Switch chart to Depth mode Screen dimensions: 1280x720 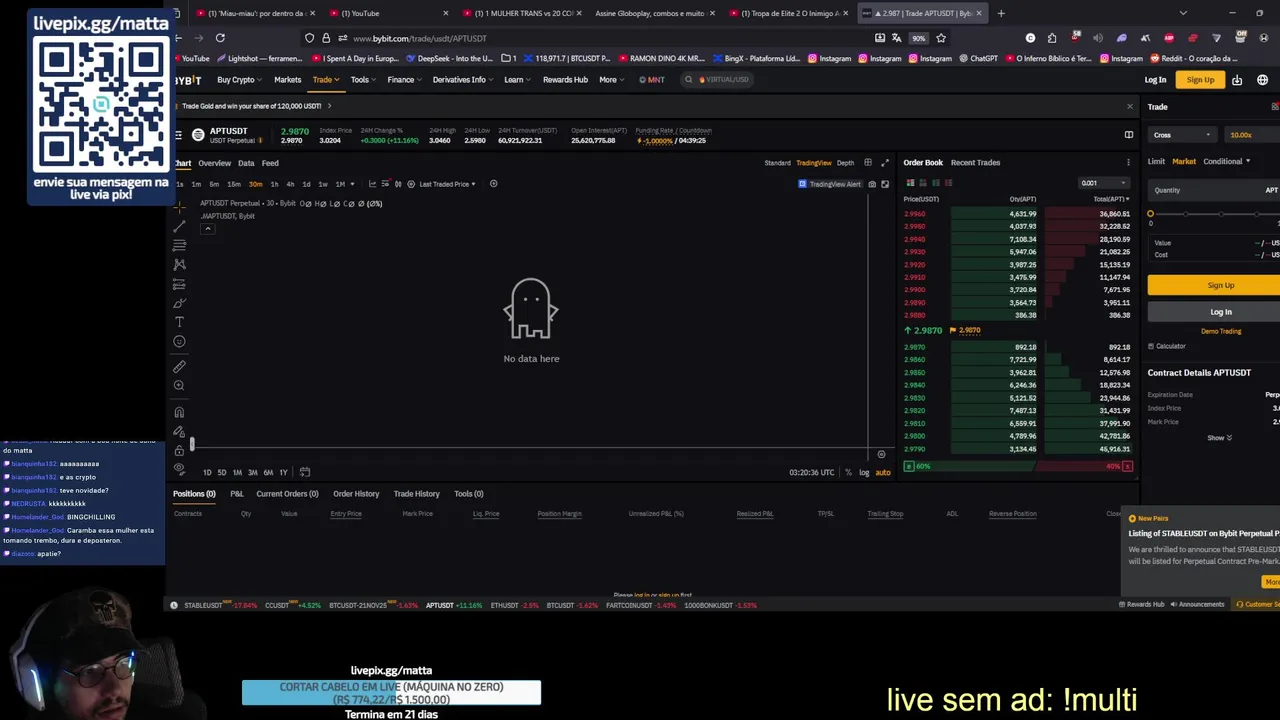[845, 163]
